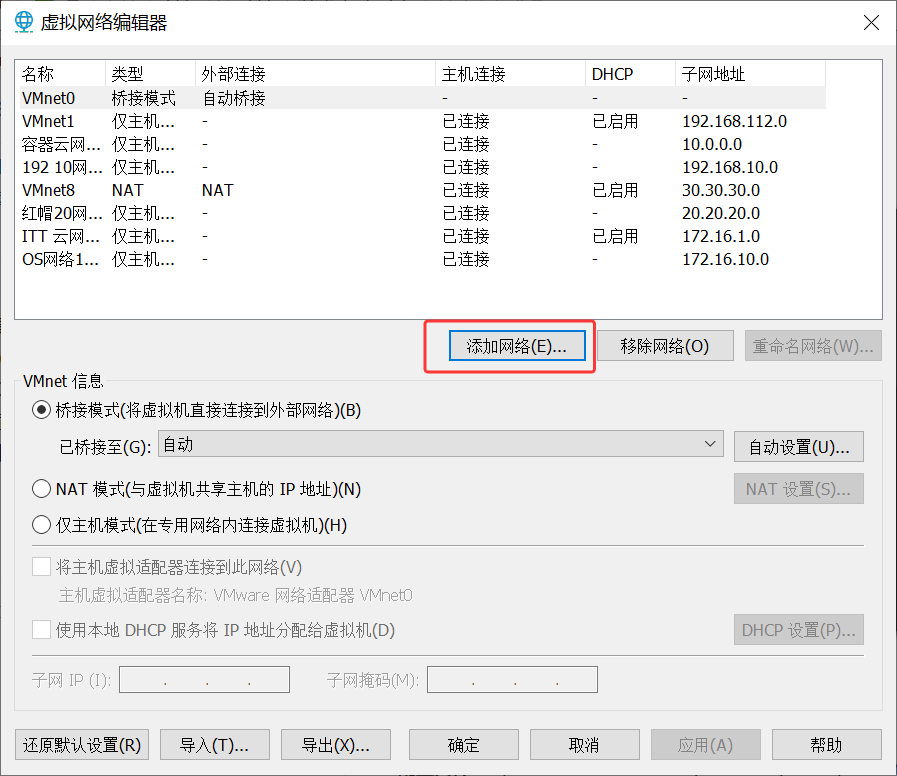Screen dimensions: 897x776
Task: Click subnet address 192.168.10.0
Action: (x=729, y=167)
